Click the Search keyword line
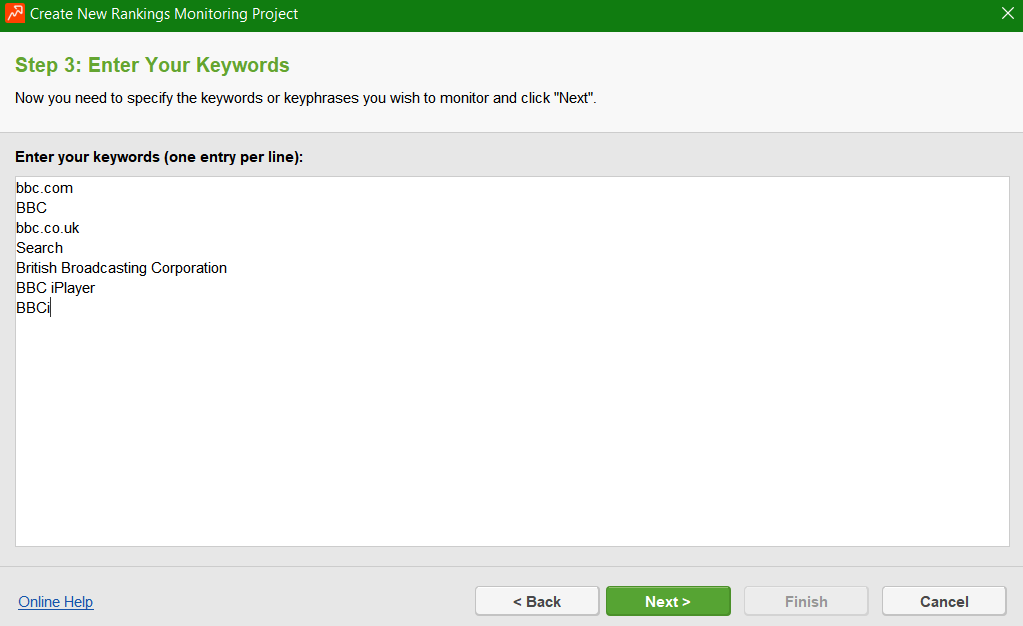The image size is (1023, 626). [x=40, y=248]
